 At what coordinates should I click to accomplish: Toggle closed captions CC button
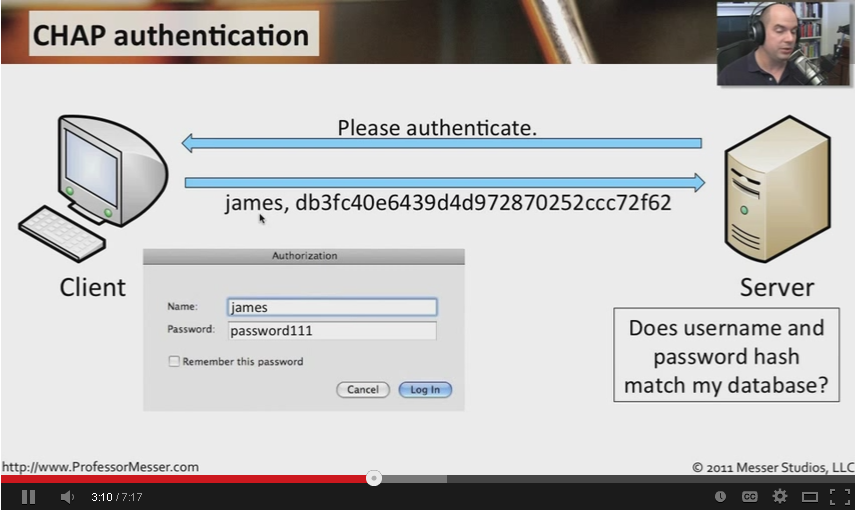(749, 496)
